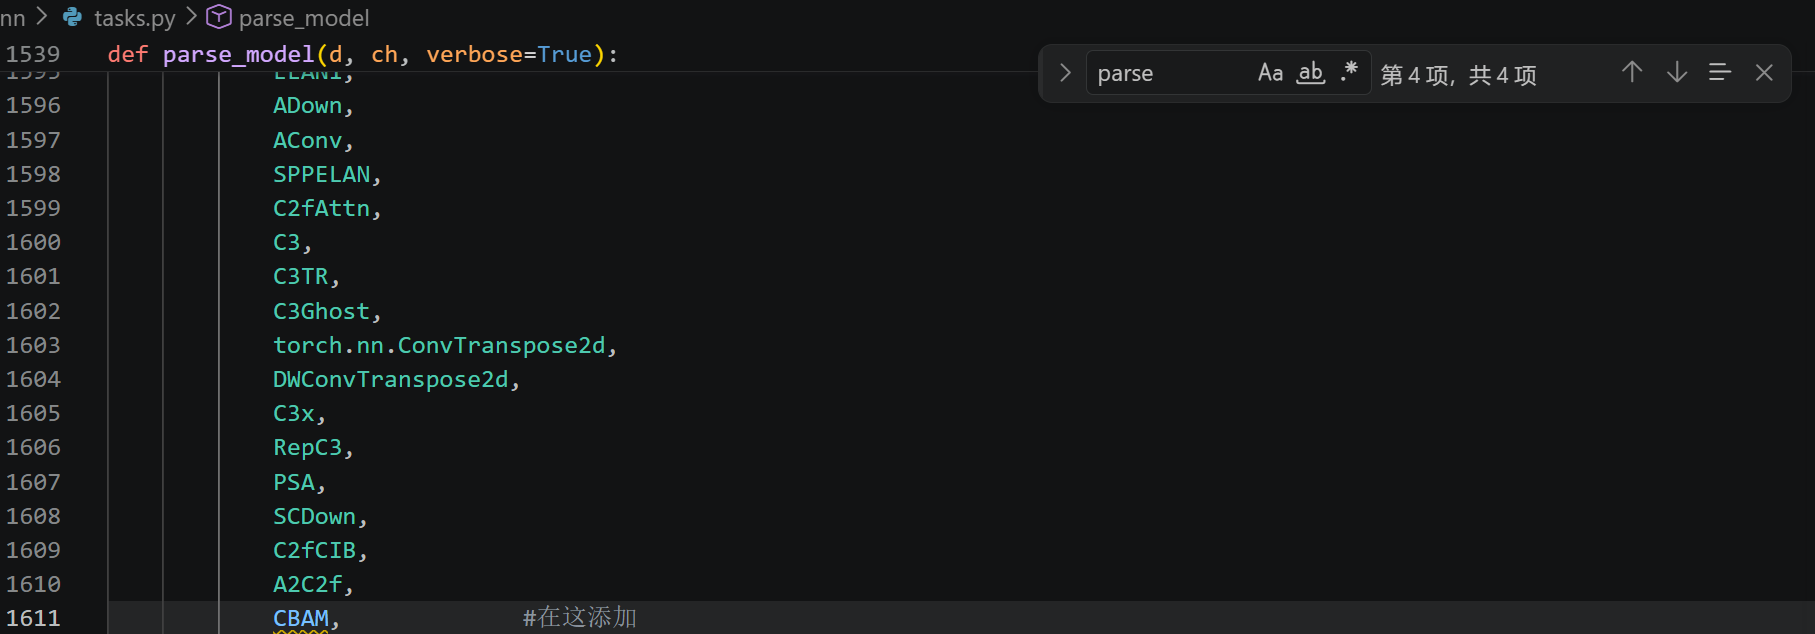Go to next match arrow
This screenshot has height=634, width=1815.
tap(1677, 72)
